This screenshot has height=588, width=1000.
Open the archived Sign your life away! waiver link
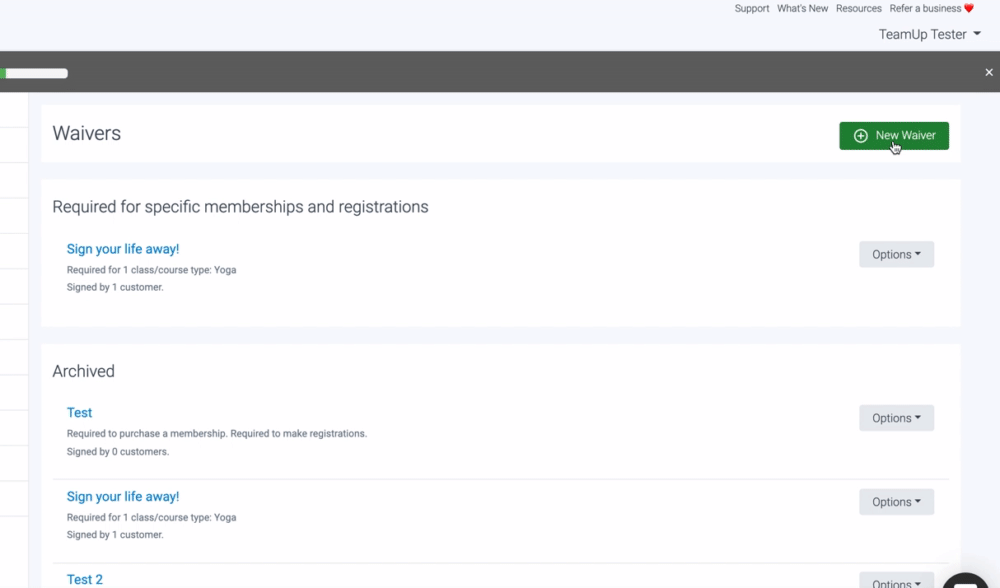(123, 496)
